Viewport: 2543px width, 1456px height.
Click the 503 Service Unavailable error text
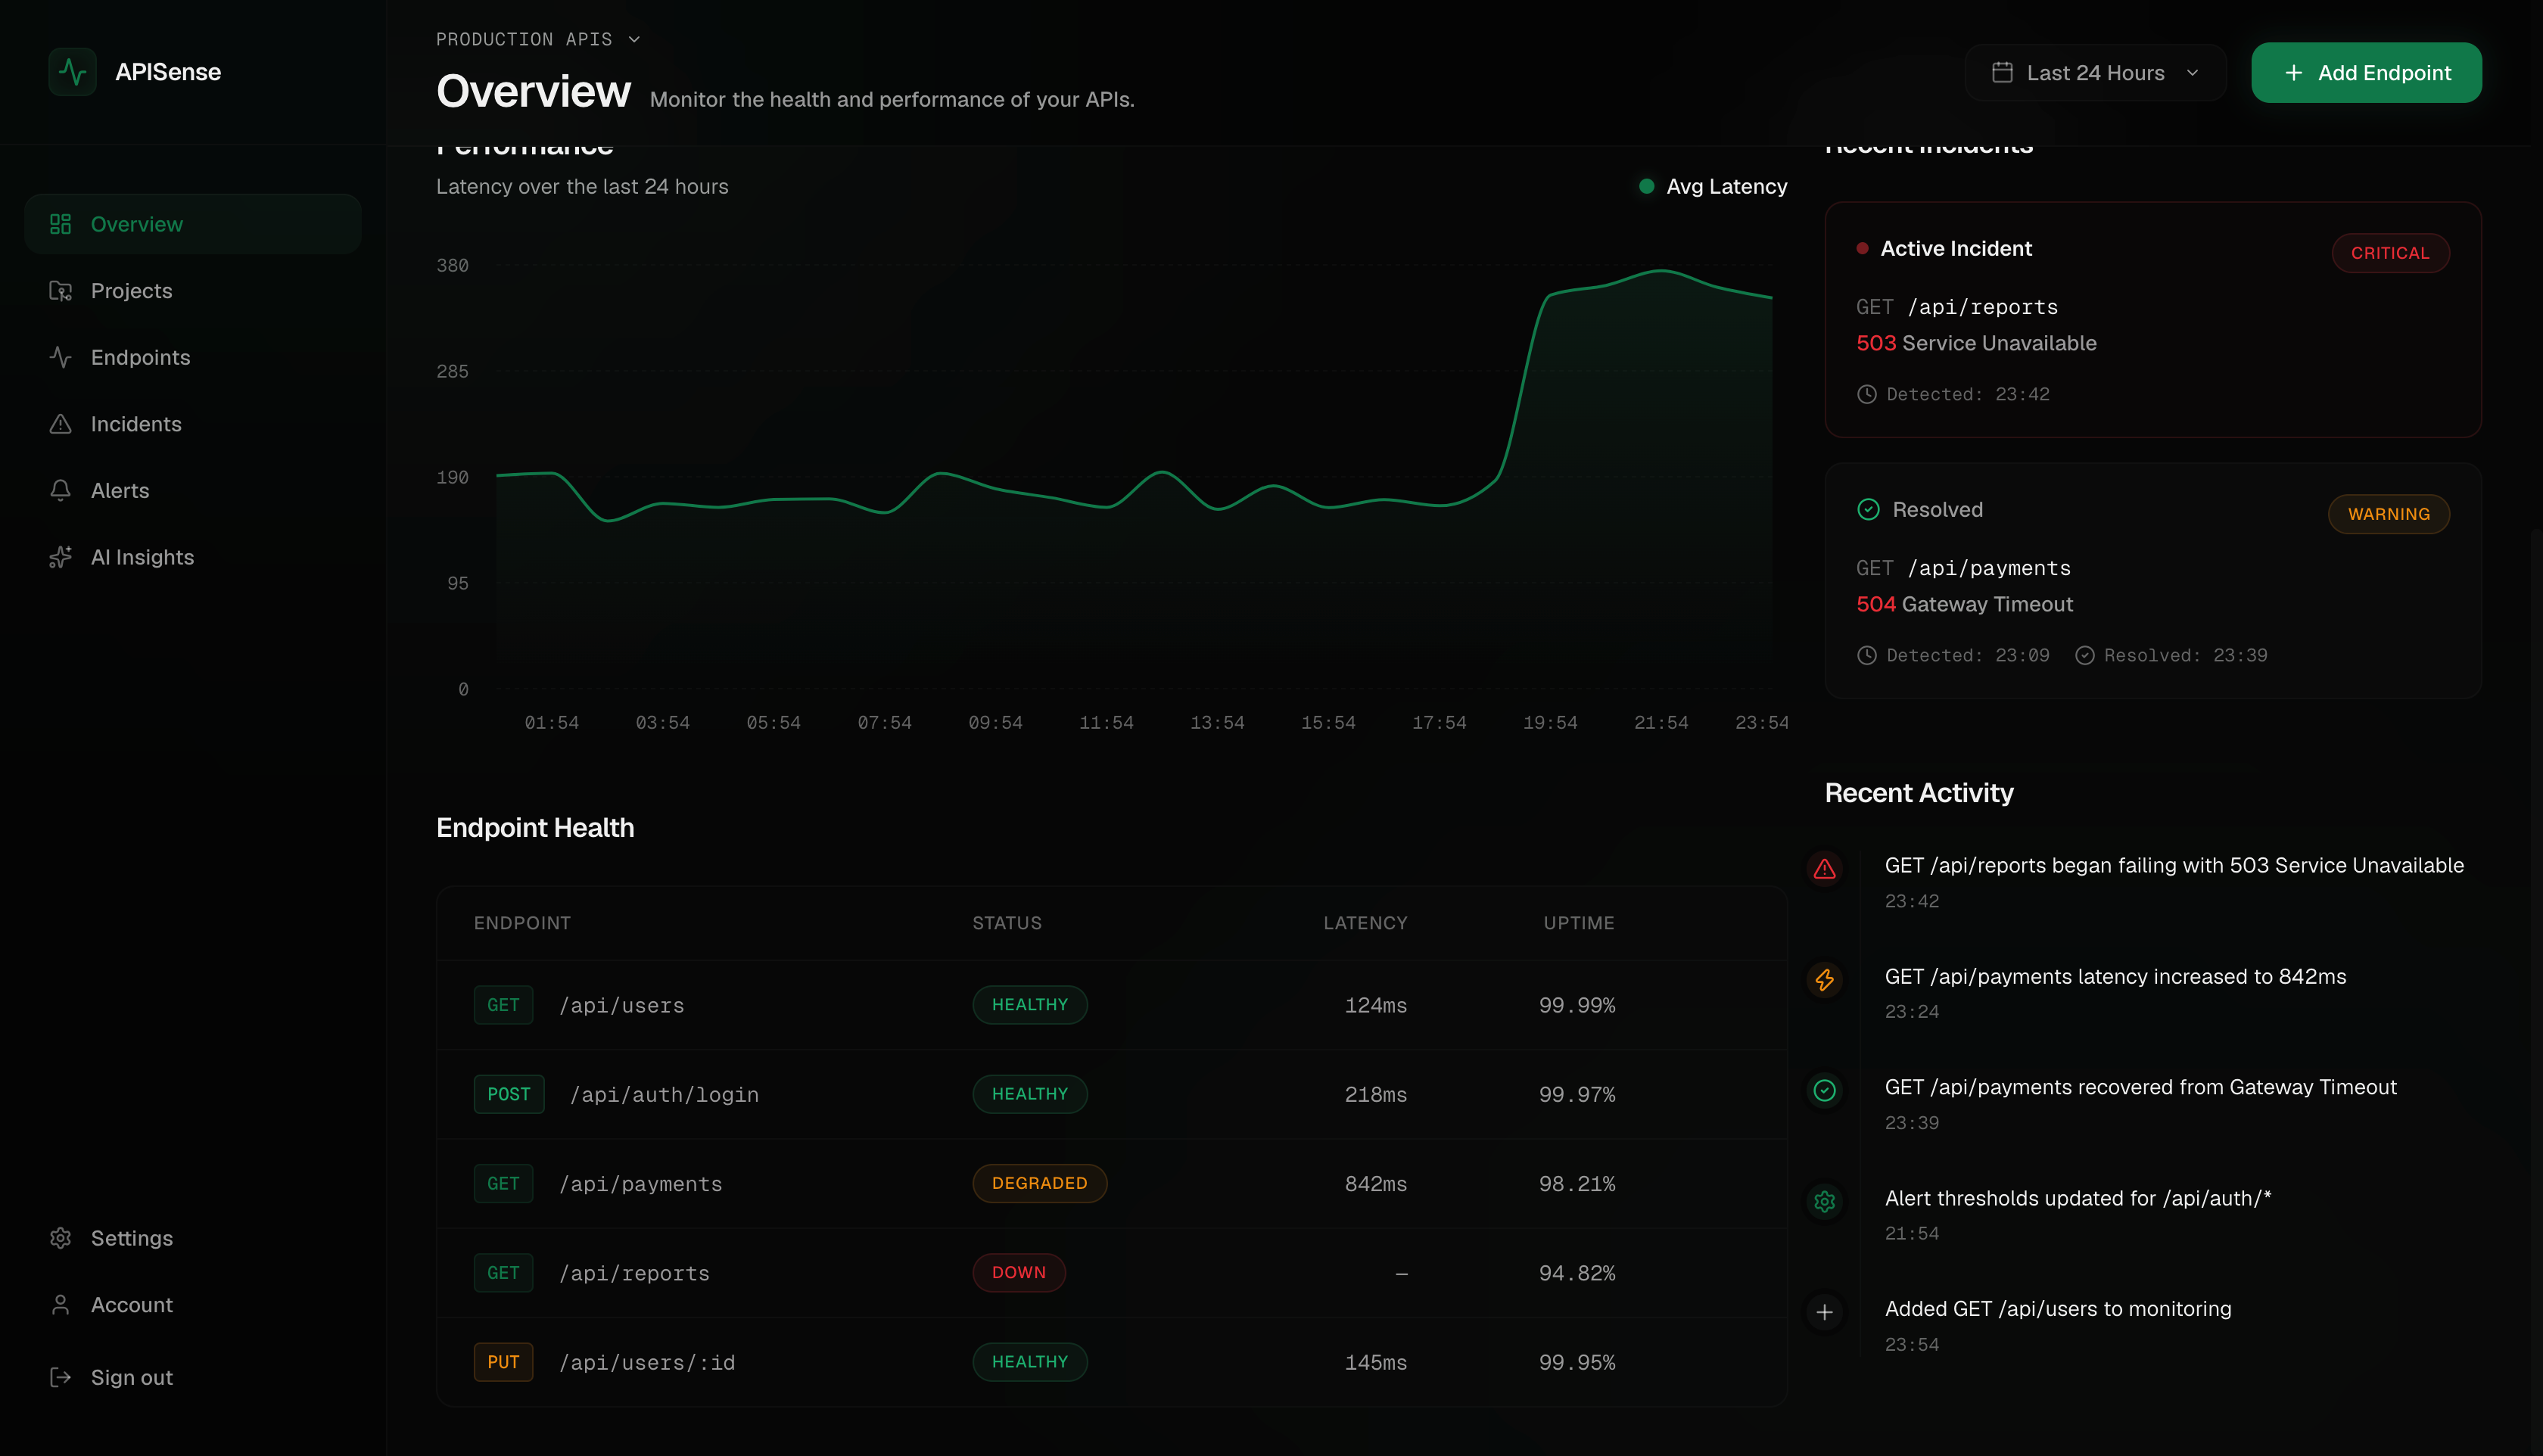click(1976, 343)
